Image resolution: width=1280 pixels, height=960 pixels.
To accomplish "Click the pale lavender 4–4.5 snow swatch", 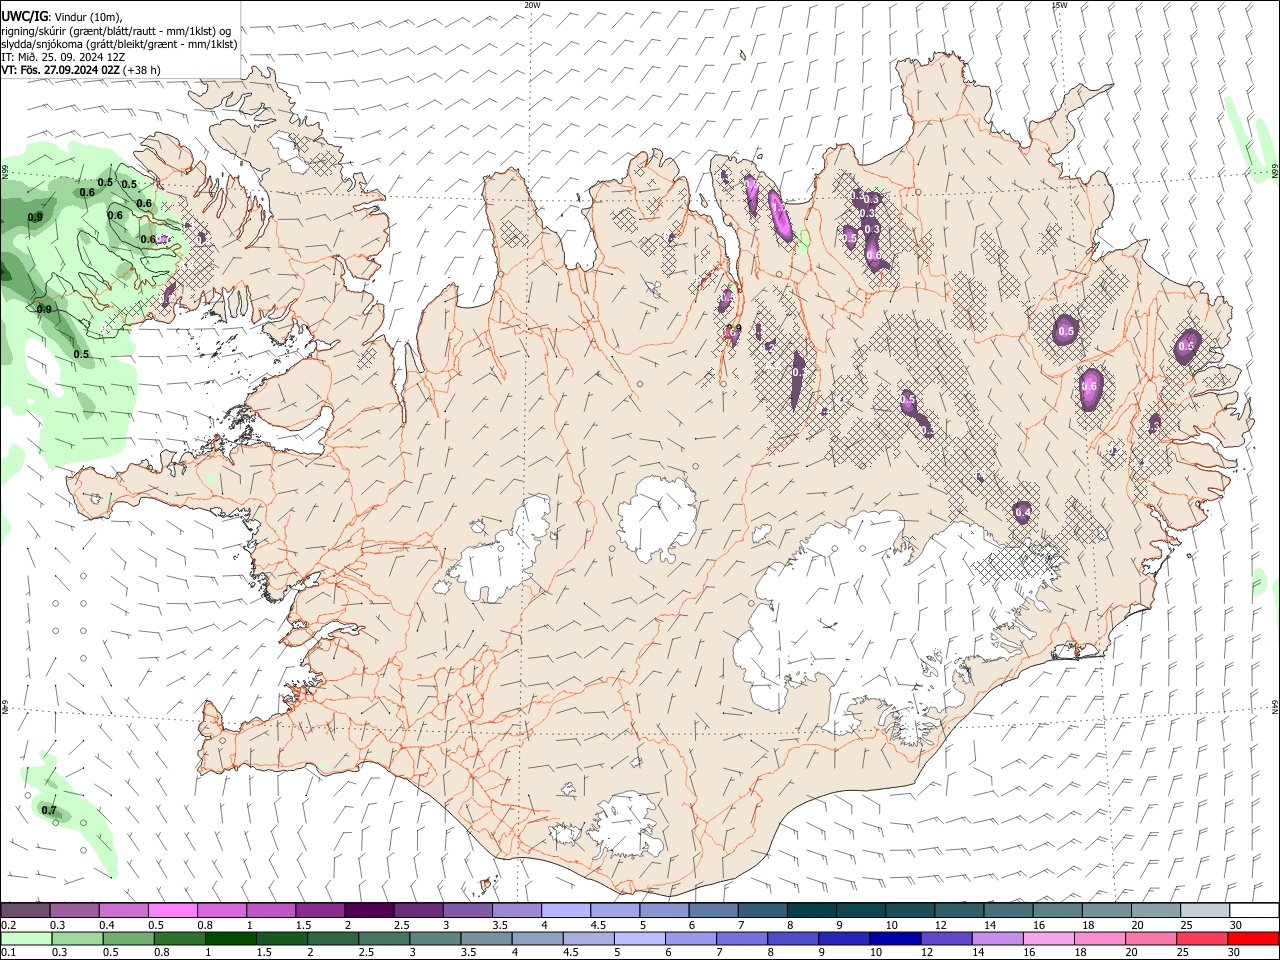I will (564, 910).
